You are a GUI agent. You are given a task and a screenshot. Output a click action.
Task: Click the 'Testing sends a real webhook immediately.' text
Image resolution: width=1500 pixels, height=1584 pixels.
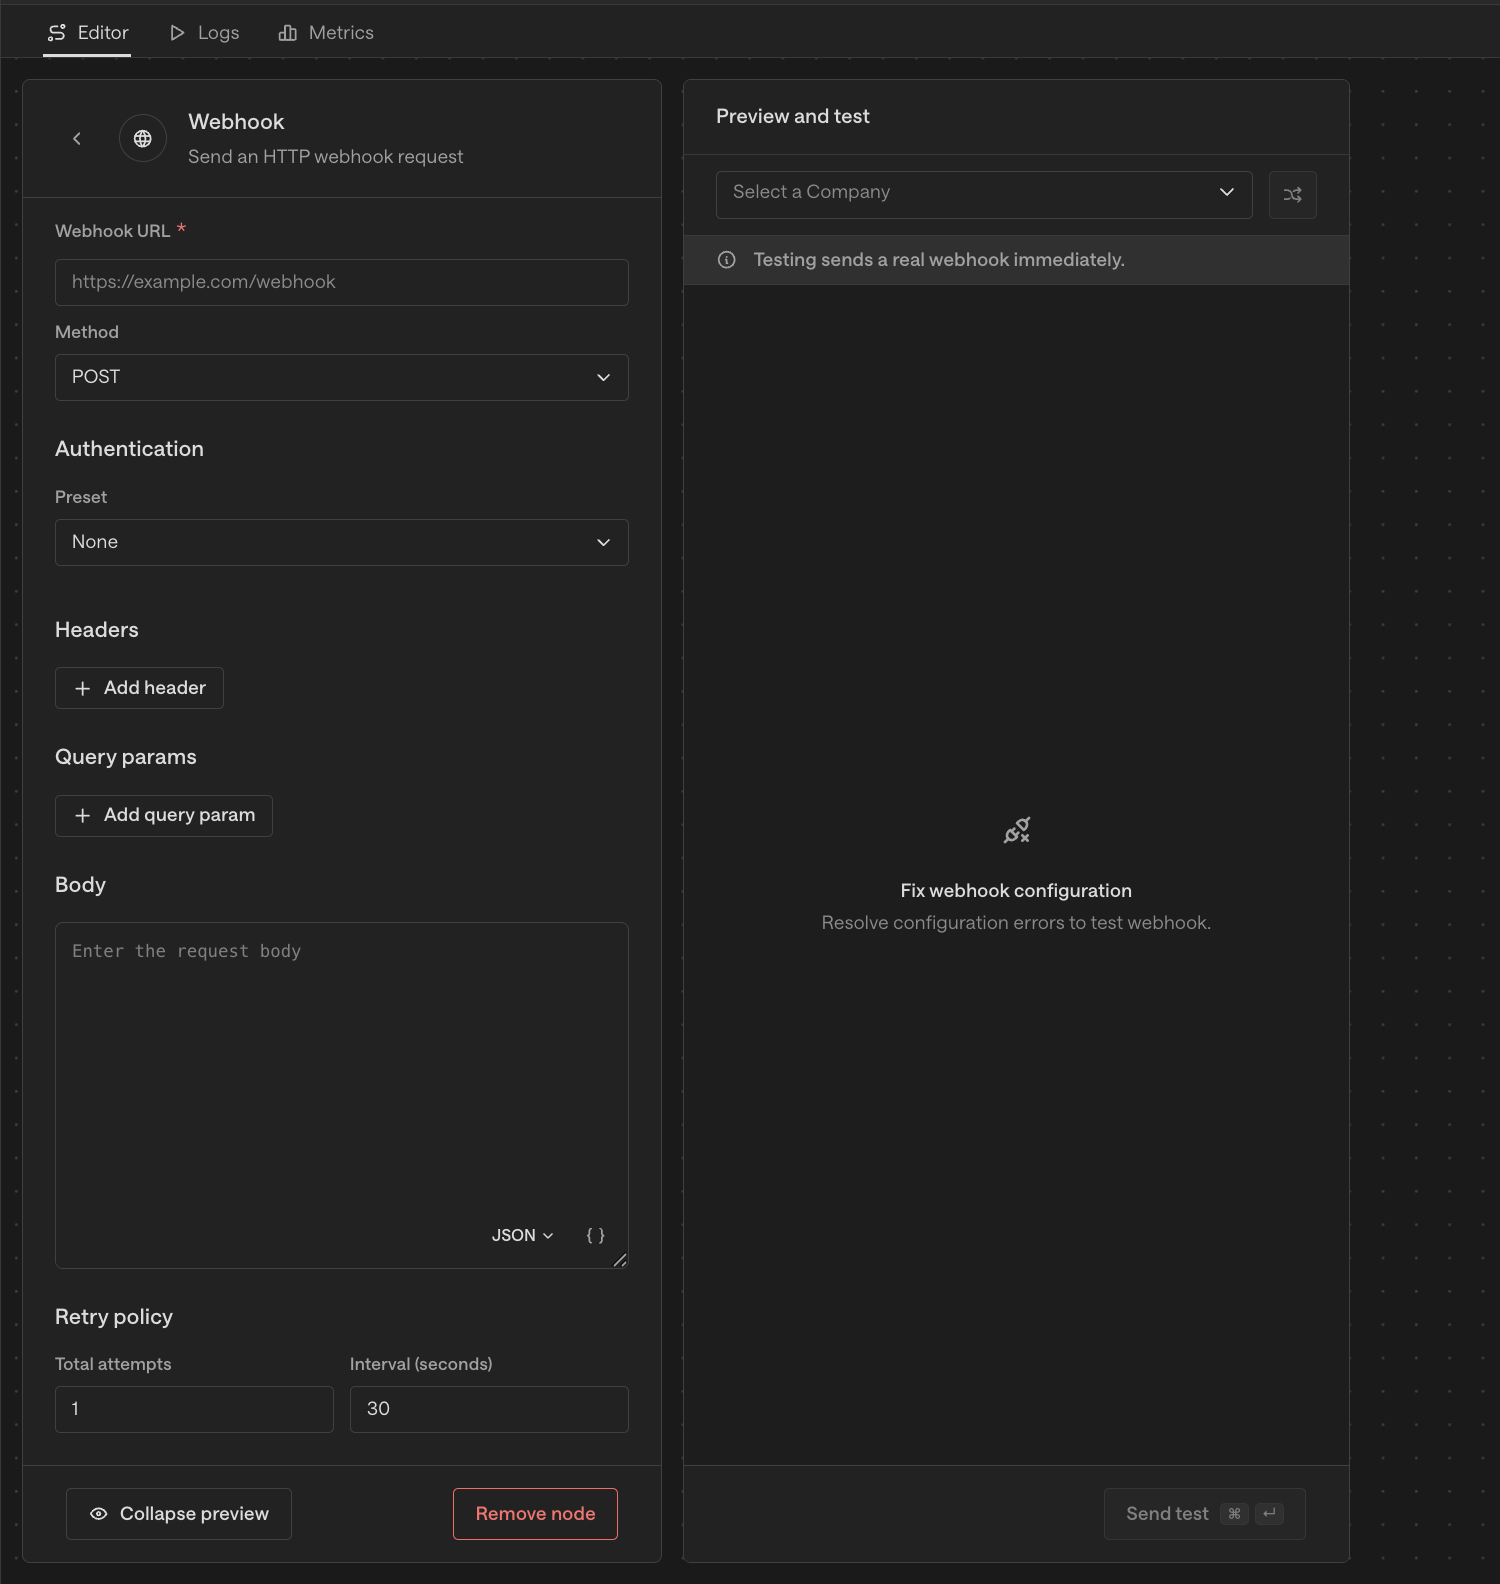(939, 260)
